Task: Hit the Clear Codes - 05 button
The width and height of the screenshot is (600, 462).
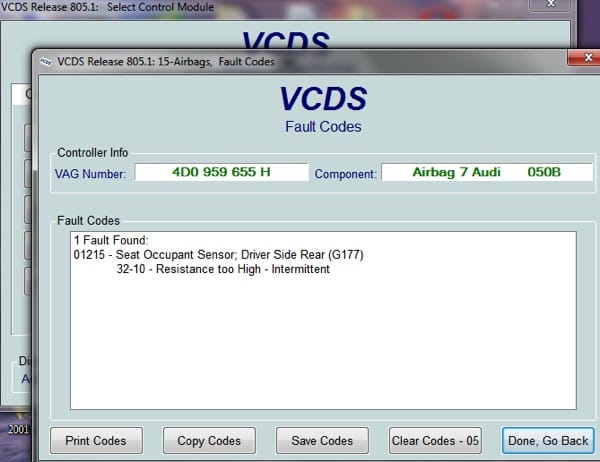Action: click(x=434, y=440)
